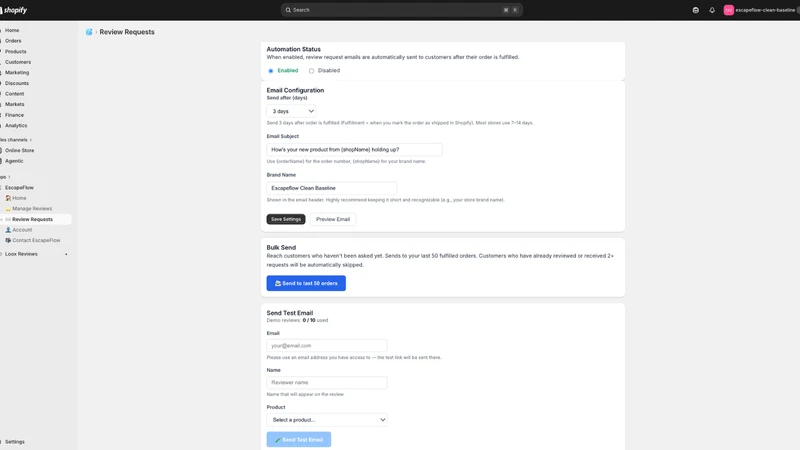
Task: Click Send Test Email button
Action: [298, 439]
